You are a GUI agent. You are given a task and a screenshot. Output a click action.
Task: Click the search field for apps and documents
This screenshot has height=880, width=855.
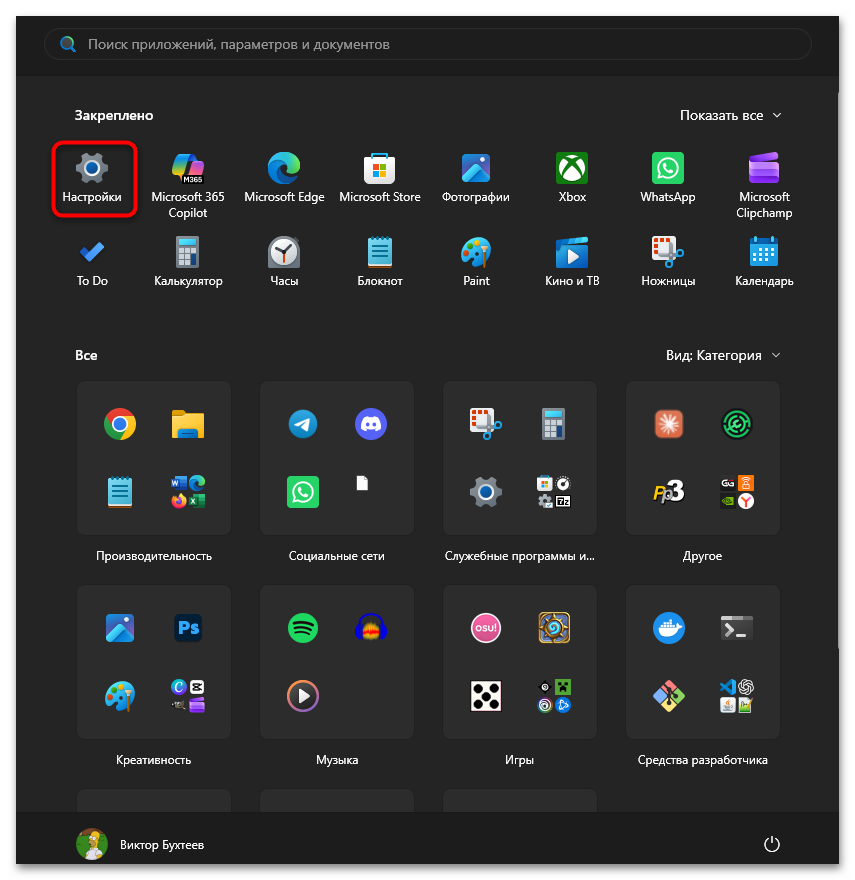click(x=428, y=44)
